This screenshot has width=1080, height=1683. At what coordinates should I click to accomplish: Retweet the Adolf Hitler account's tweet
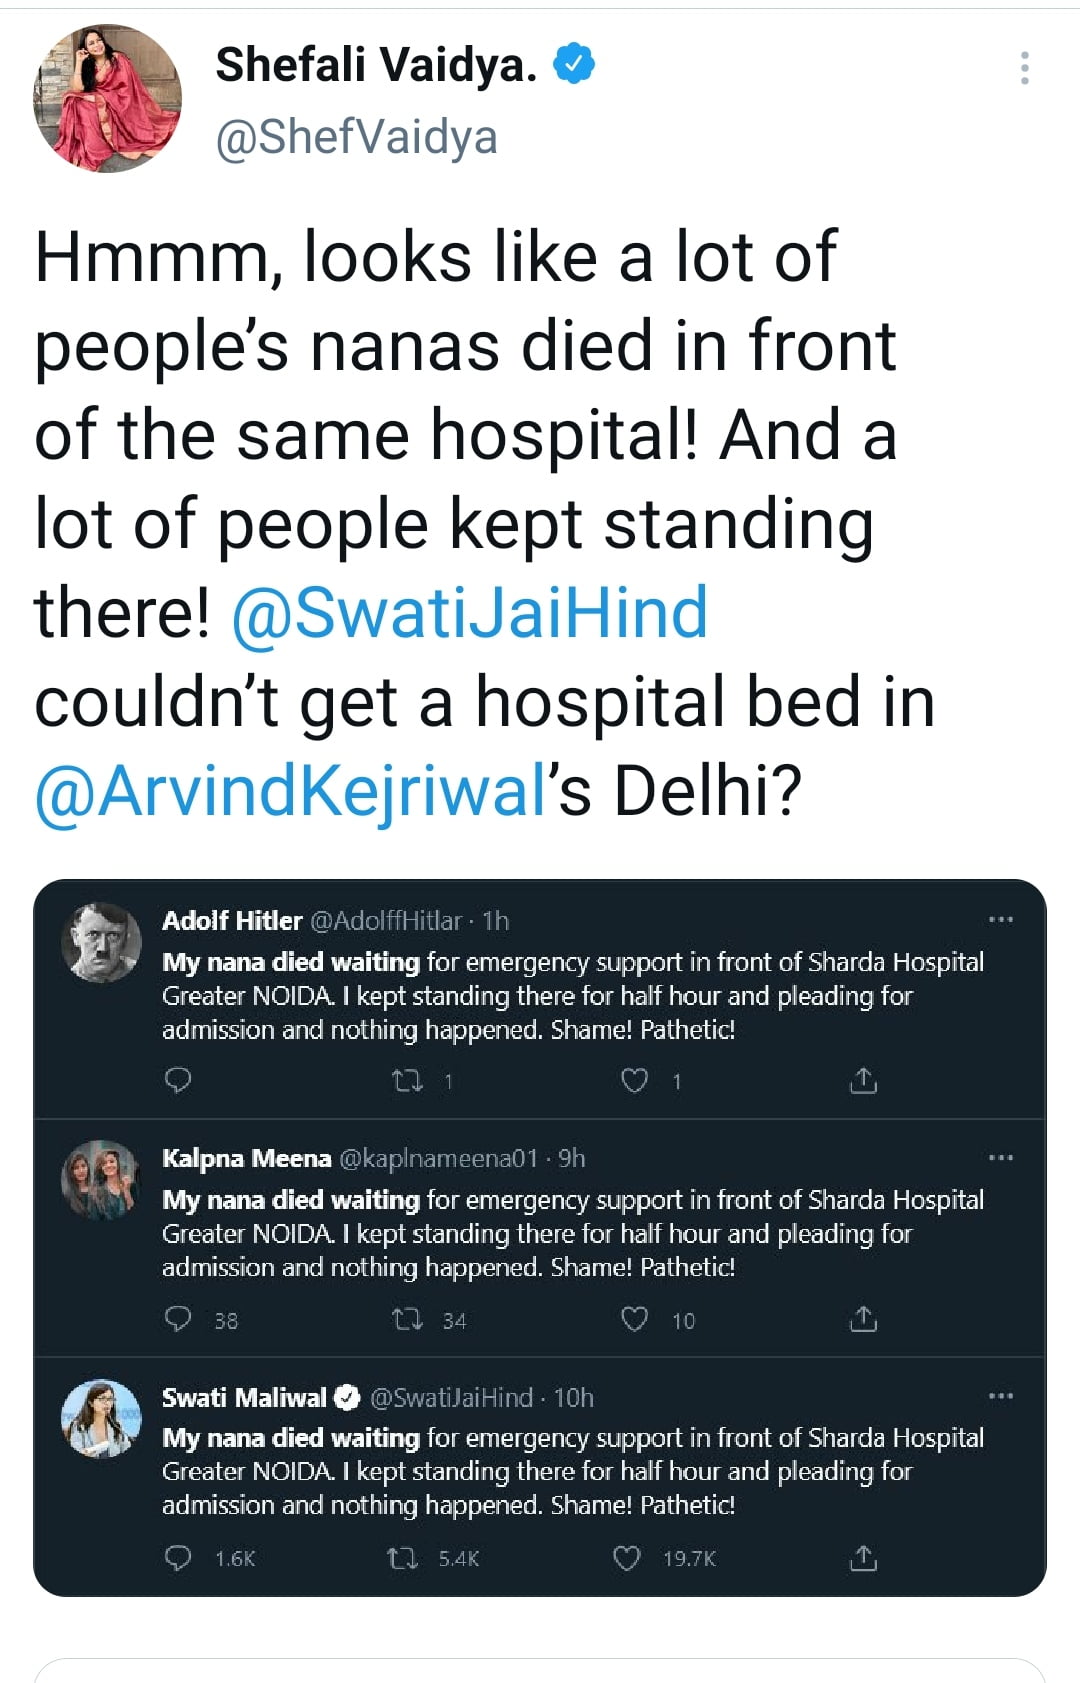click(407, 1080)
